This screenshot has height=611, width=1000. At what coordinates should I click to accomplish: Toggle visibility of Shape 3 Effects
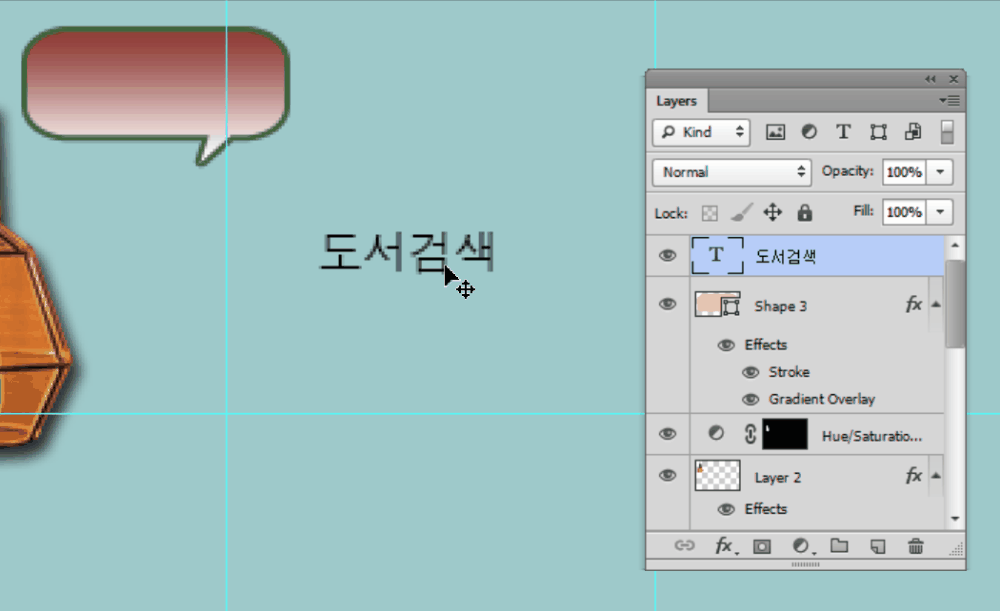(726, 345)
